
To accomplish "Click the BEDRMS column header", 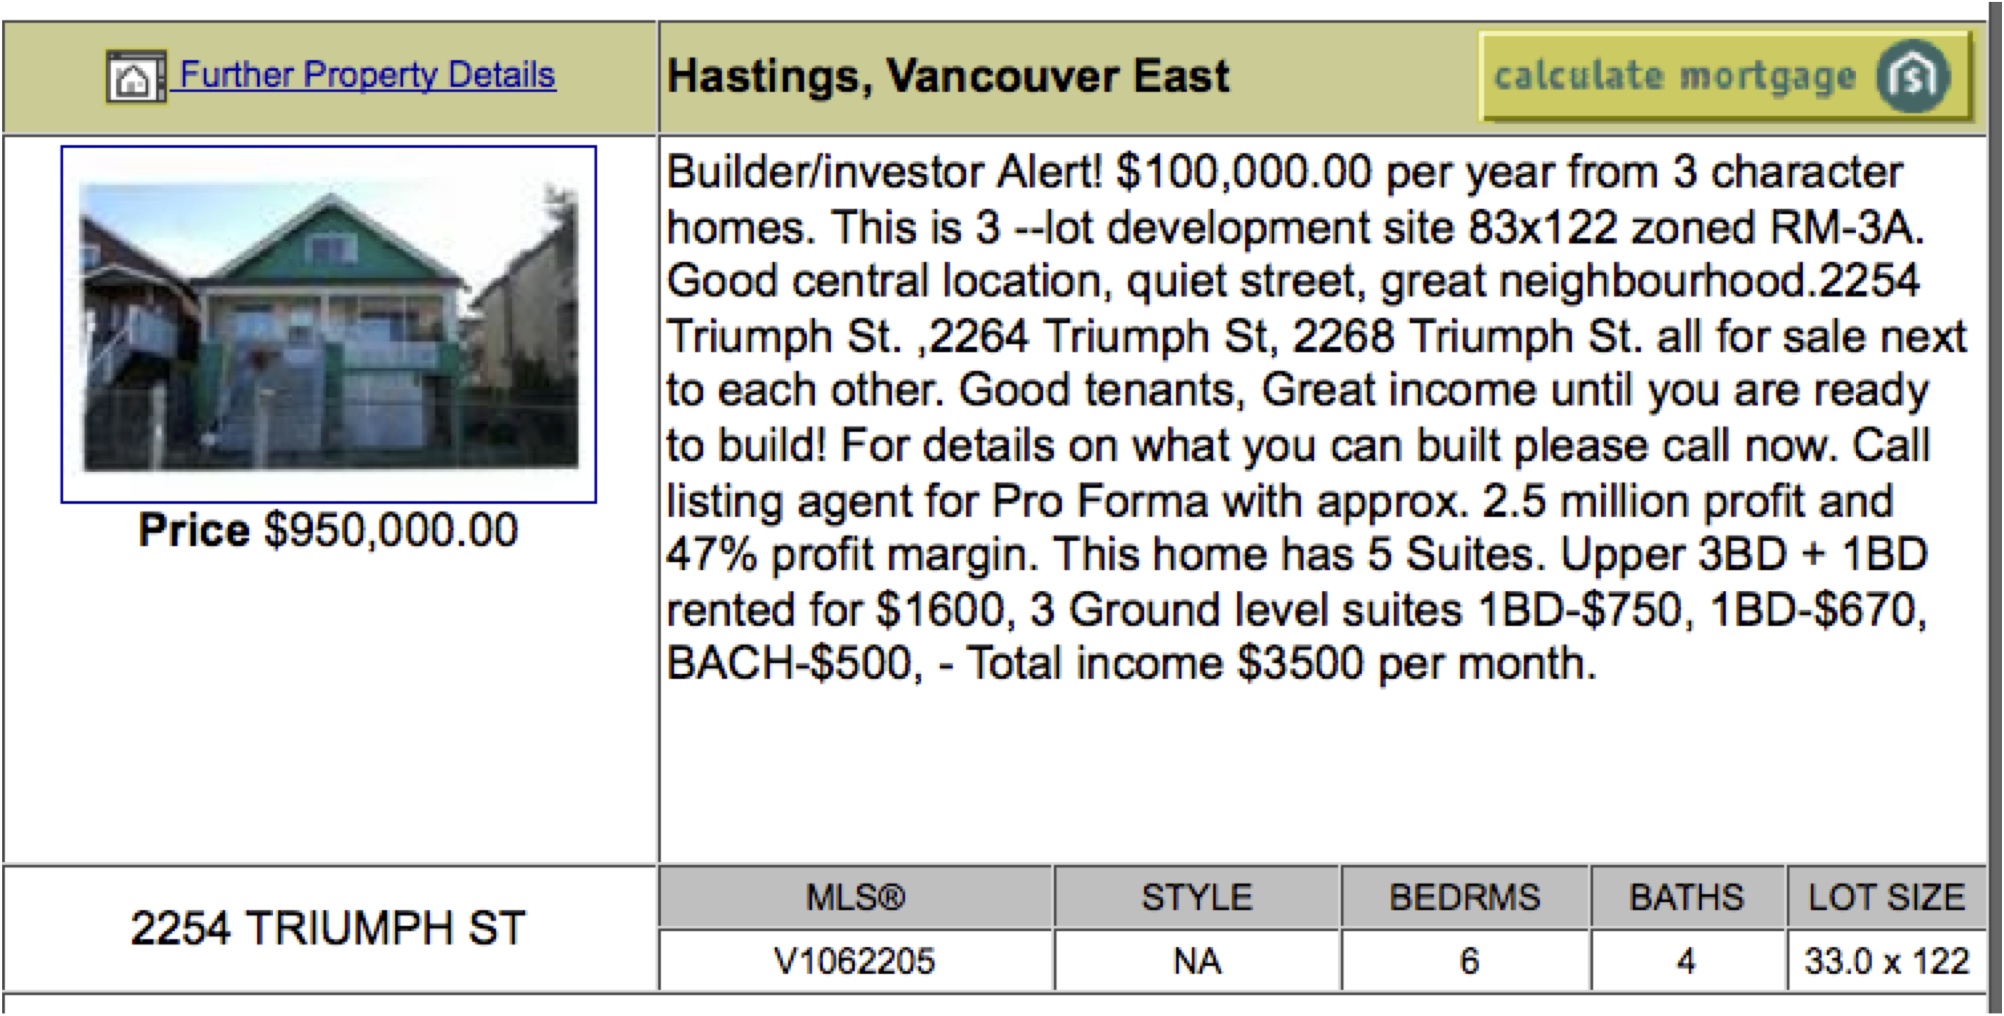I will [x=1464, y=897].
